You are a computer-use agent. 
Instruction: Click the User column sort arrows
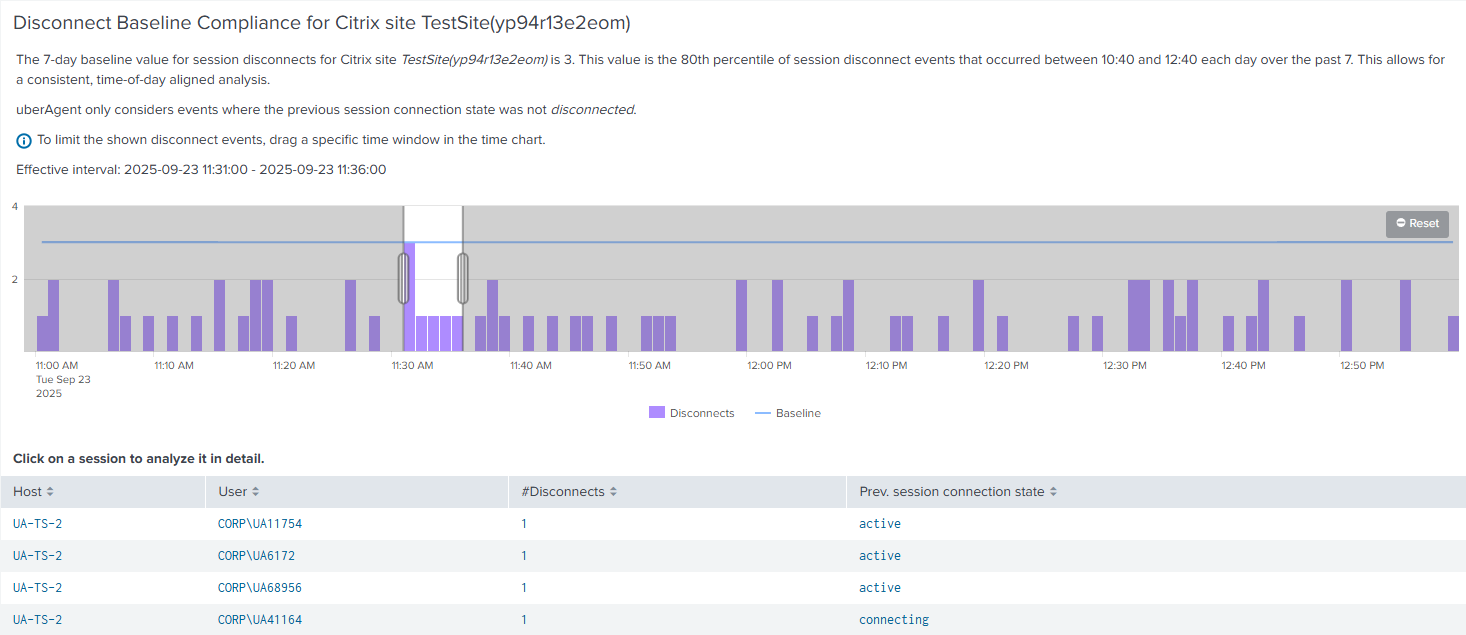click(x=255, y=492)
